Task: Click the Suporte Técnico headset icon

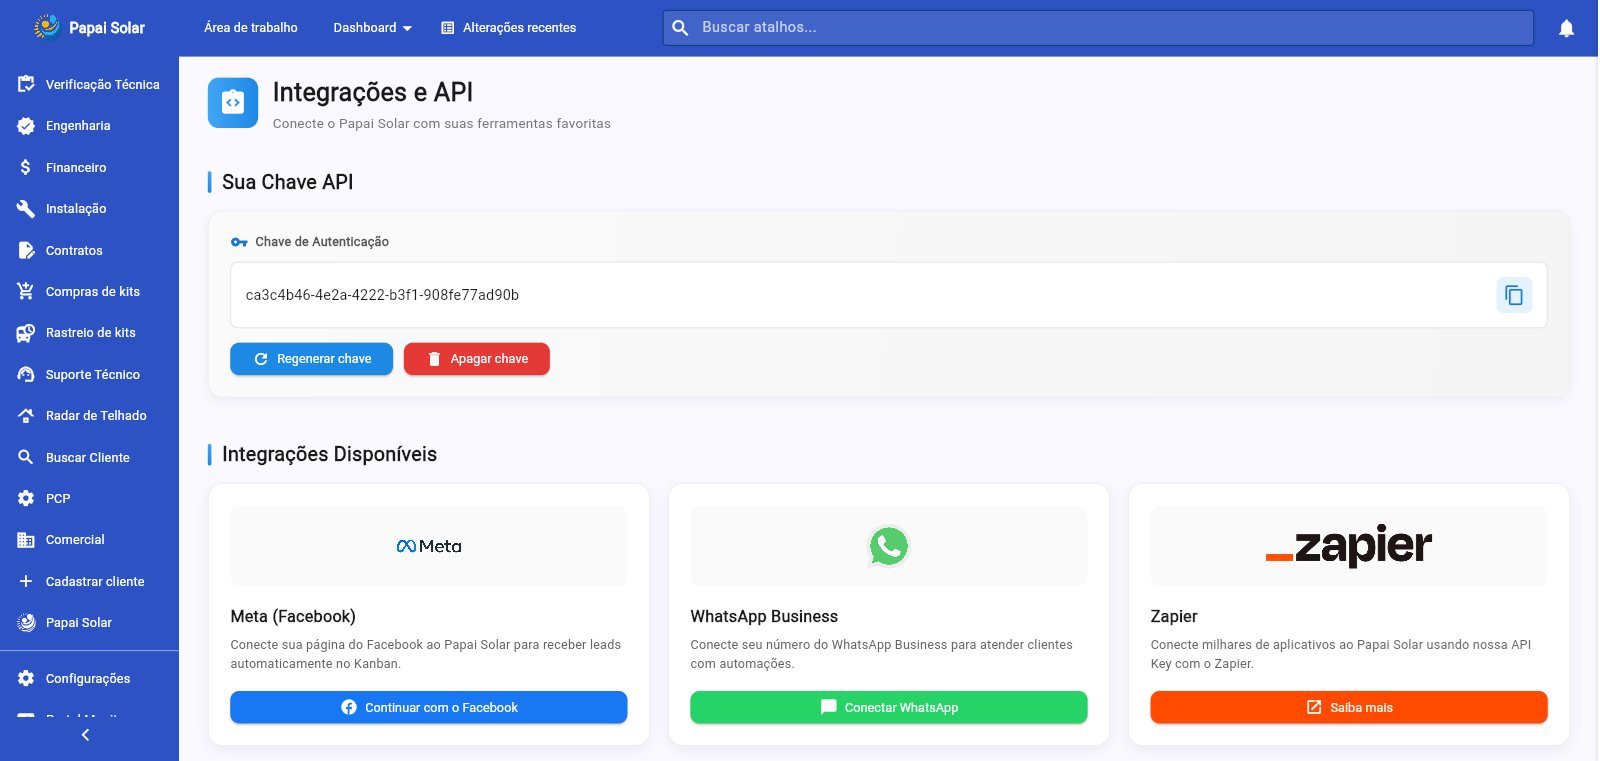Action: tap(26, 374)
